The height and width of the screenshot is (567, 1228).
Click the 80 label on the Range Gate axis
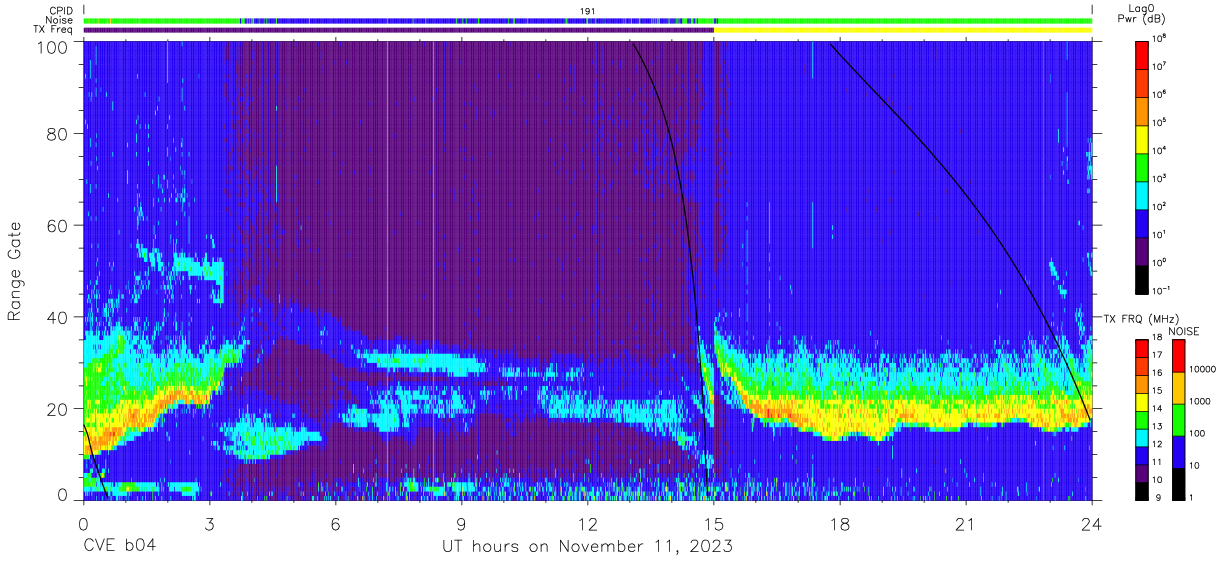(58, 134)
